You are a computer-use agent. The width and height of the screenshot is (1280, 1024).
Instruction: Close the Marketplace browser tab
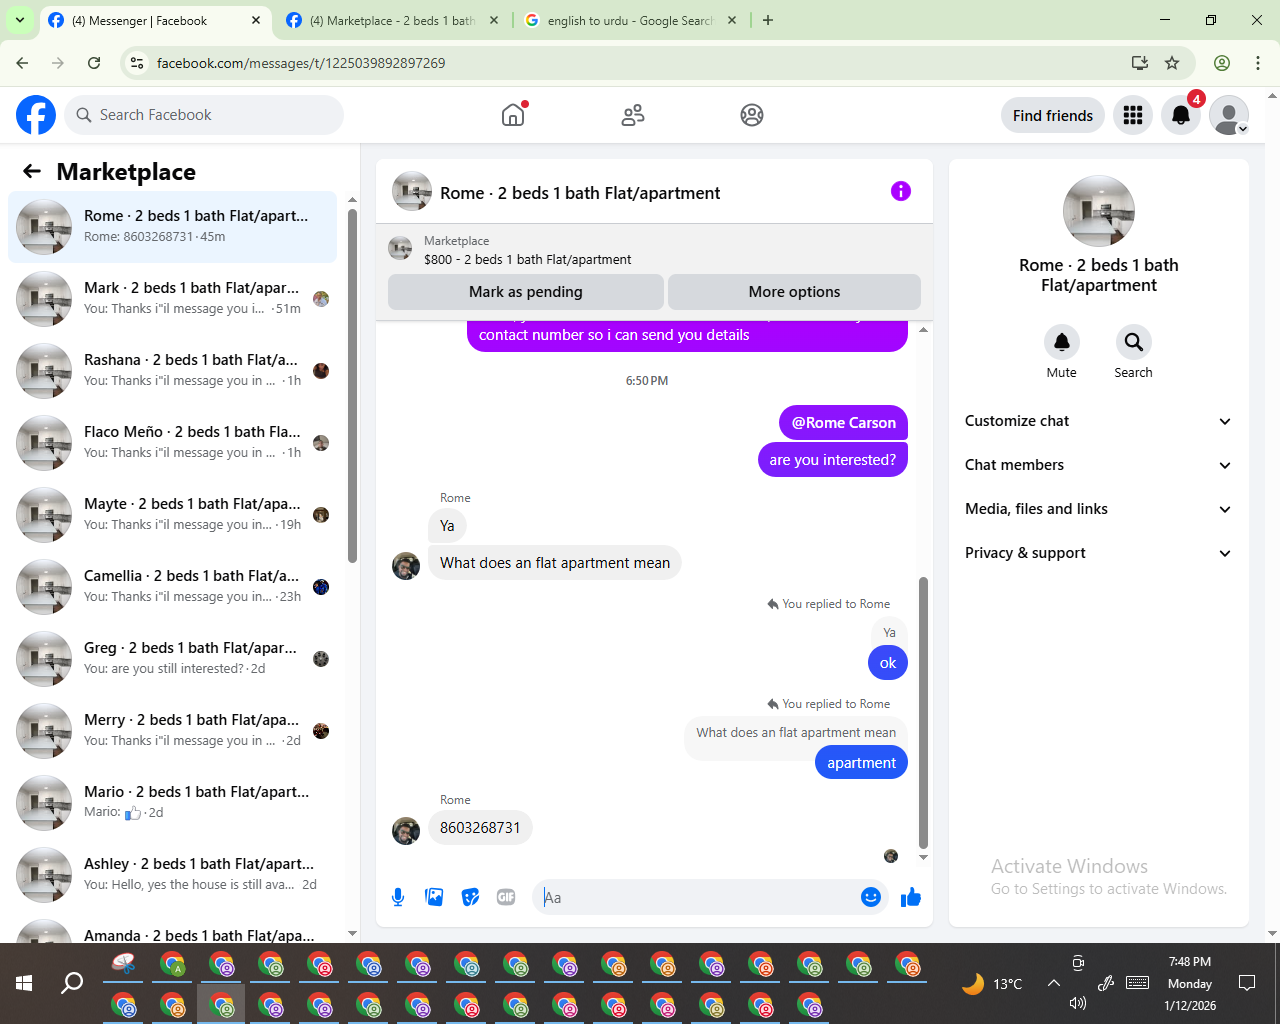[x=493, y=20]
